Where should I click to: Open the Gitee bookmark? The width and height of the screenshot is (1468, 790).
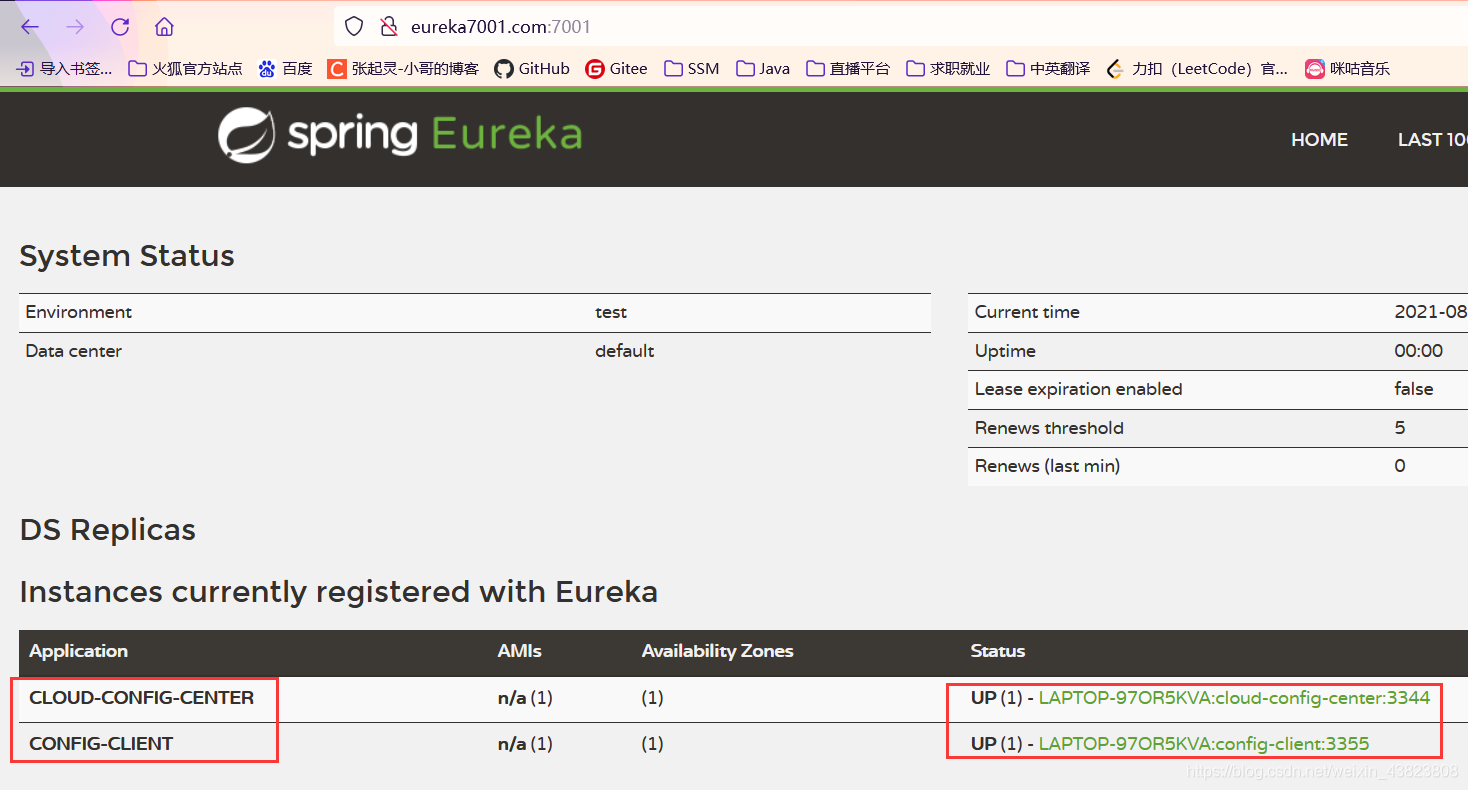tap(616, 69)
